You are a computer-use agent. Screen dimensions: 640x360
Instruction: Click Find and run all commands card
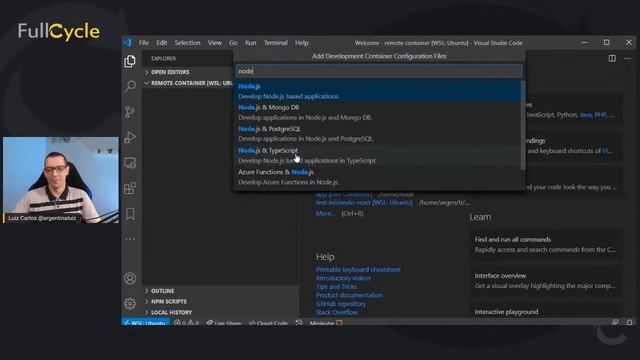[547, 244]
